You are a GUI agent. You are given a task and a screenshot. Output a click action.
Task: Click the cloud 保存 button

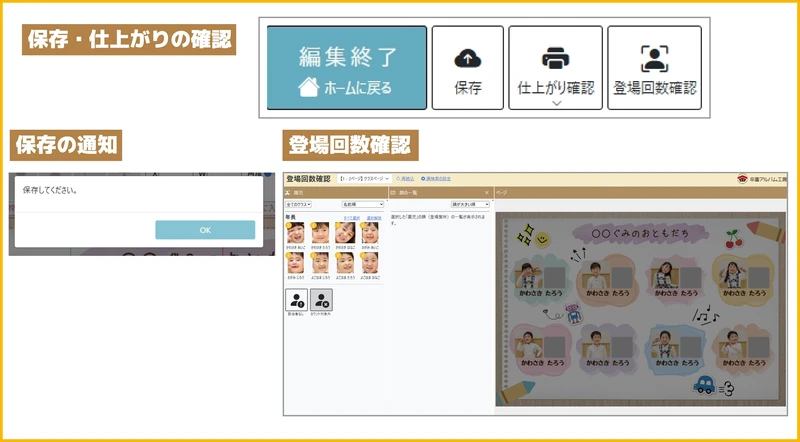tap(468, 68)
